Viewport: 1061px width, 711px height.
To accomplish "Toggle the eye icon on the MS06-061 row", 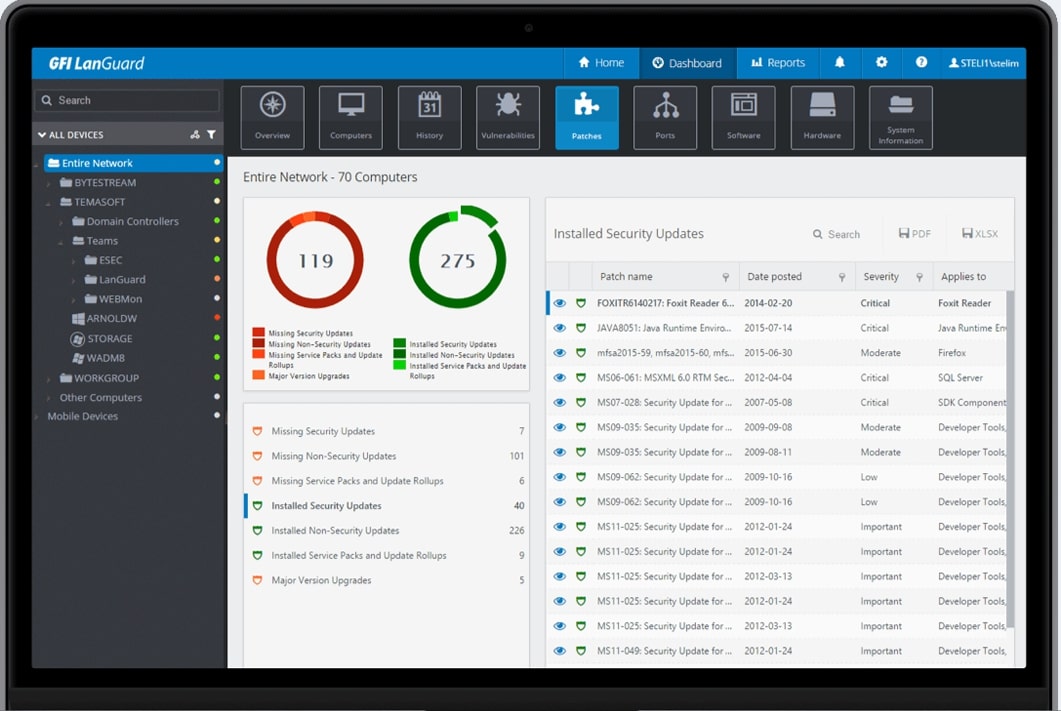I will pos(561,377).
